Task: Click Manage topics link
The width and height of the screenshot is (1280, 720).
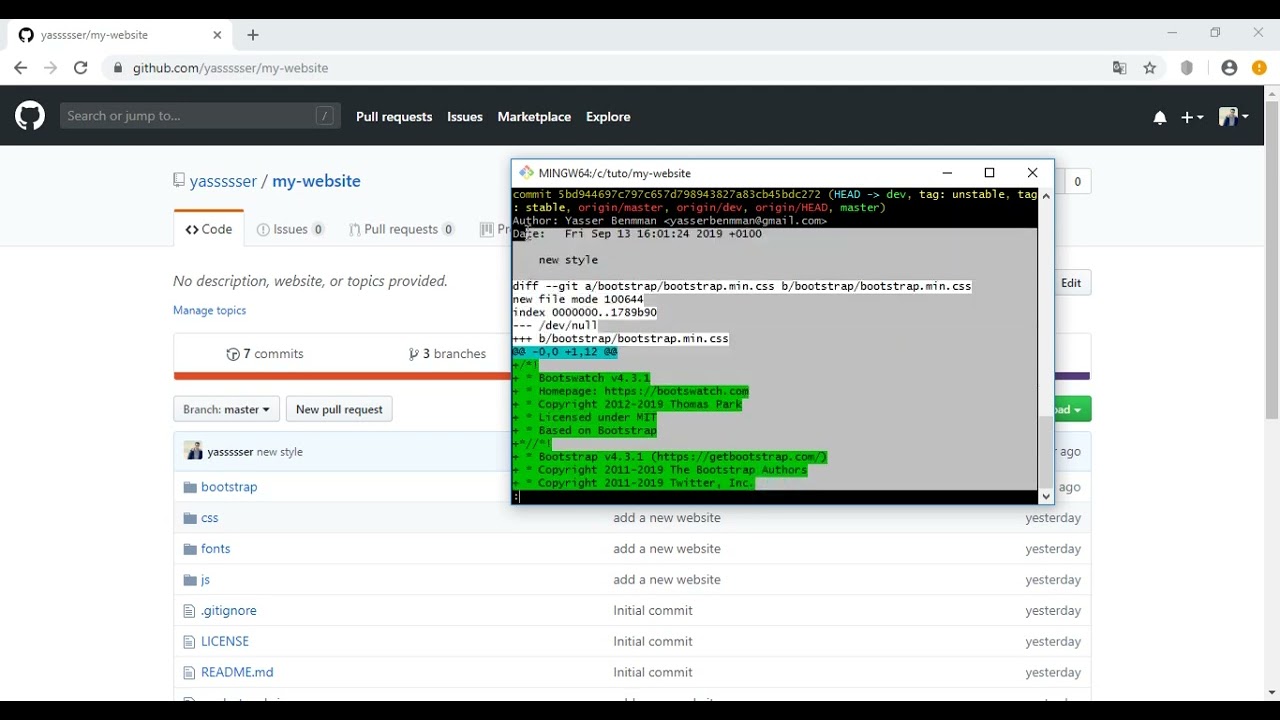Action: pos(209,310)
